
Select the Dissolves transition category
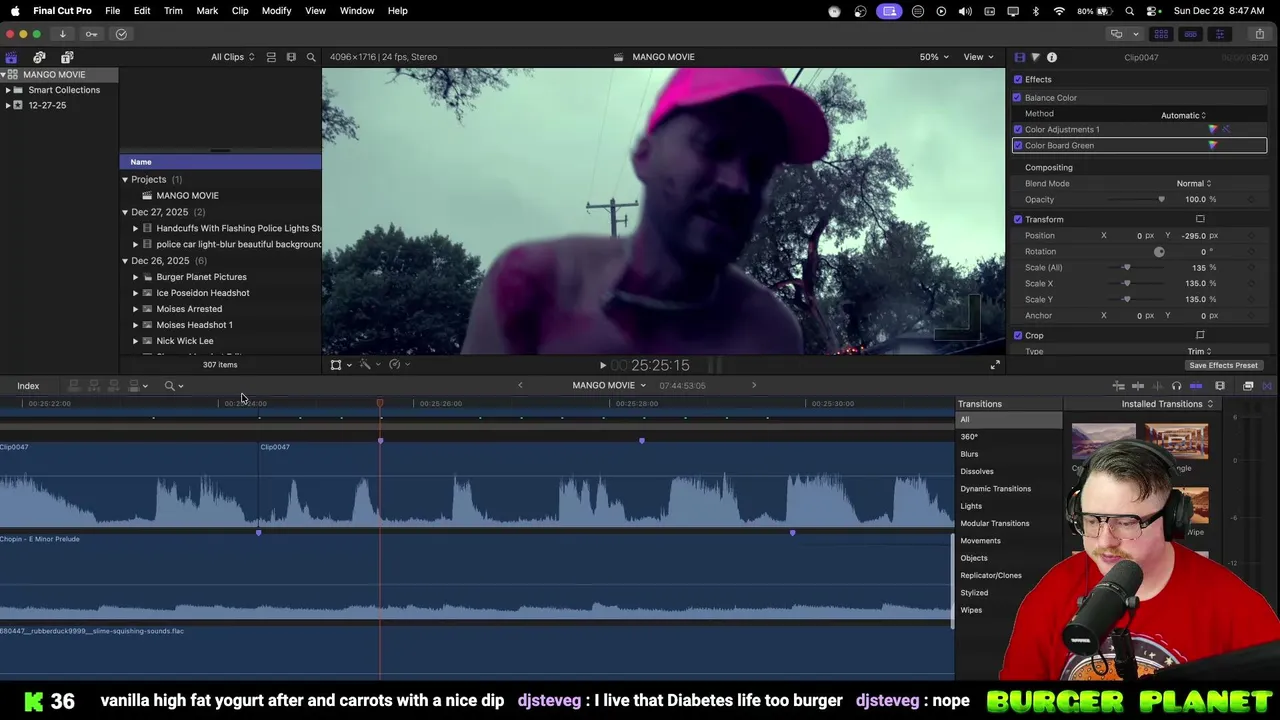(977, 471)
